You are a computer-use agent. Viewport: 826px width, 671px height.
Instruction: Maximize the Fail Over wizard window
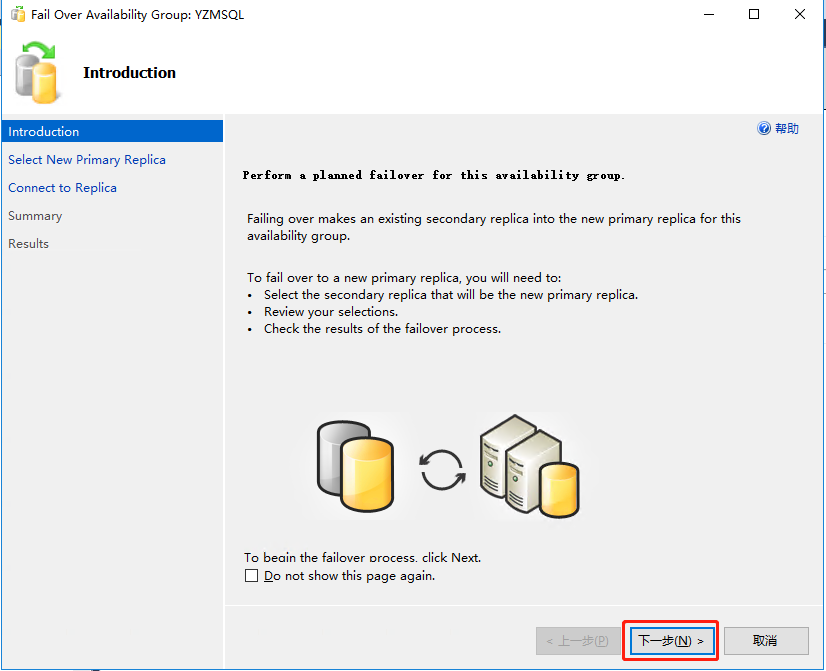tap(754, 15)
